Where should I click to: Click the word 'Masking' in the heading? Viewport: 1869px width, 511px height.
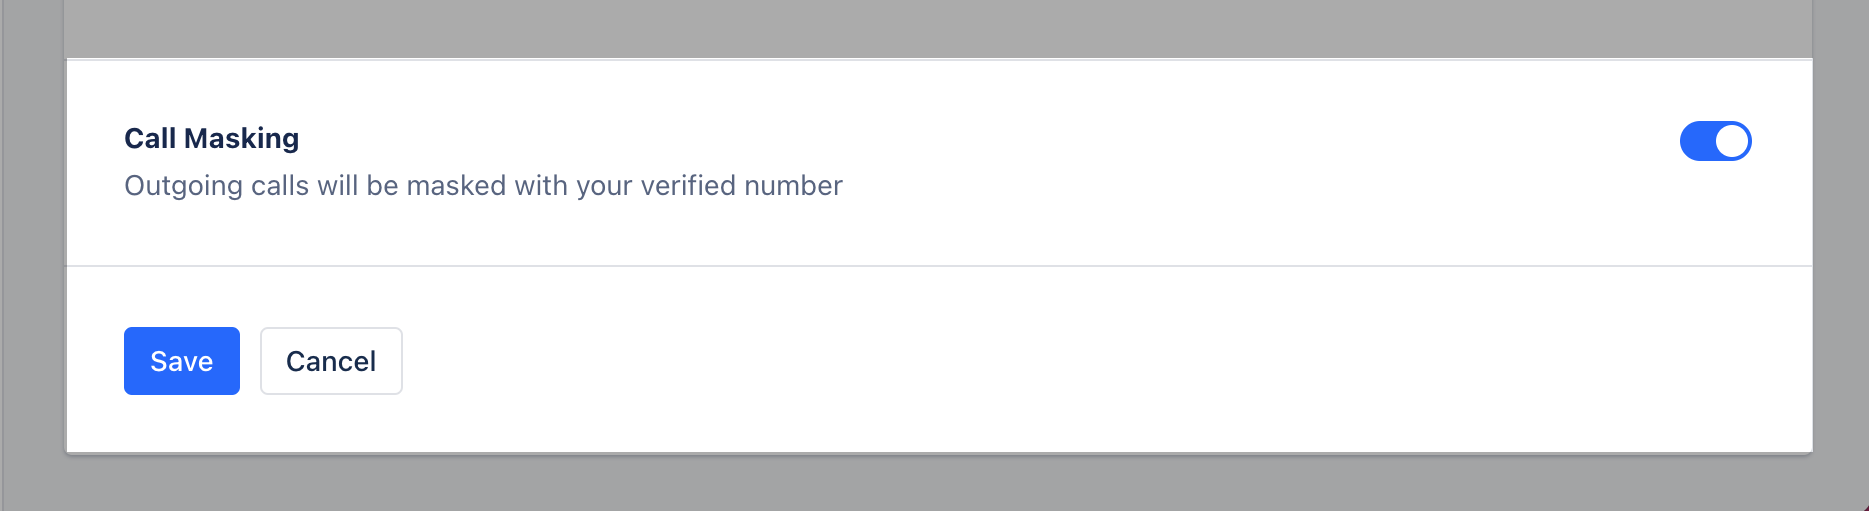coord(241,138)
